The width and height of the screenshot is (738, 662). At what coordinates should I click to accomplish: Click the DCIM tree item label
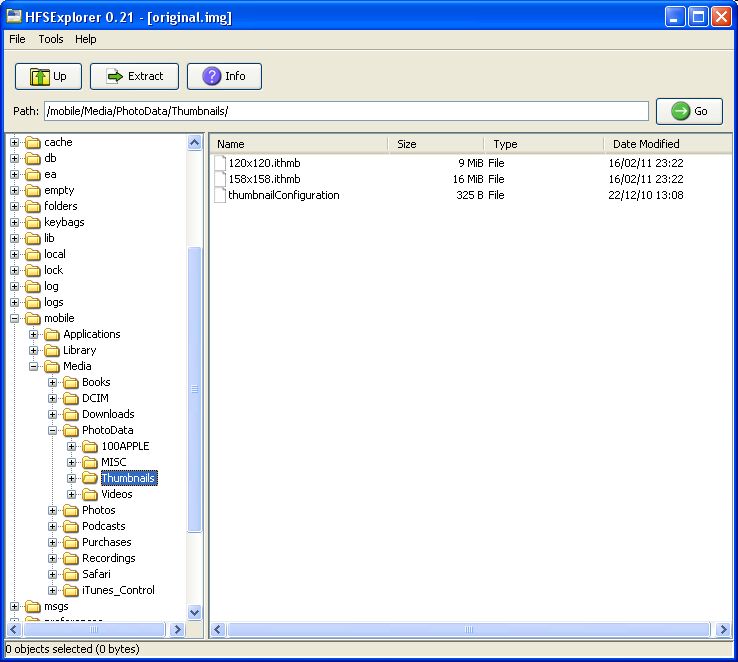[x=96, y=399]
